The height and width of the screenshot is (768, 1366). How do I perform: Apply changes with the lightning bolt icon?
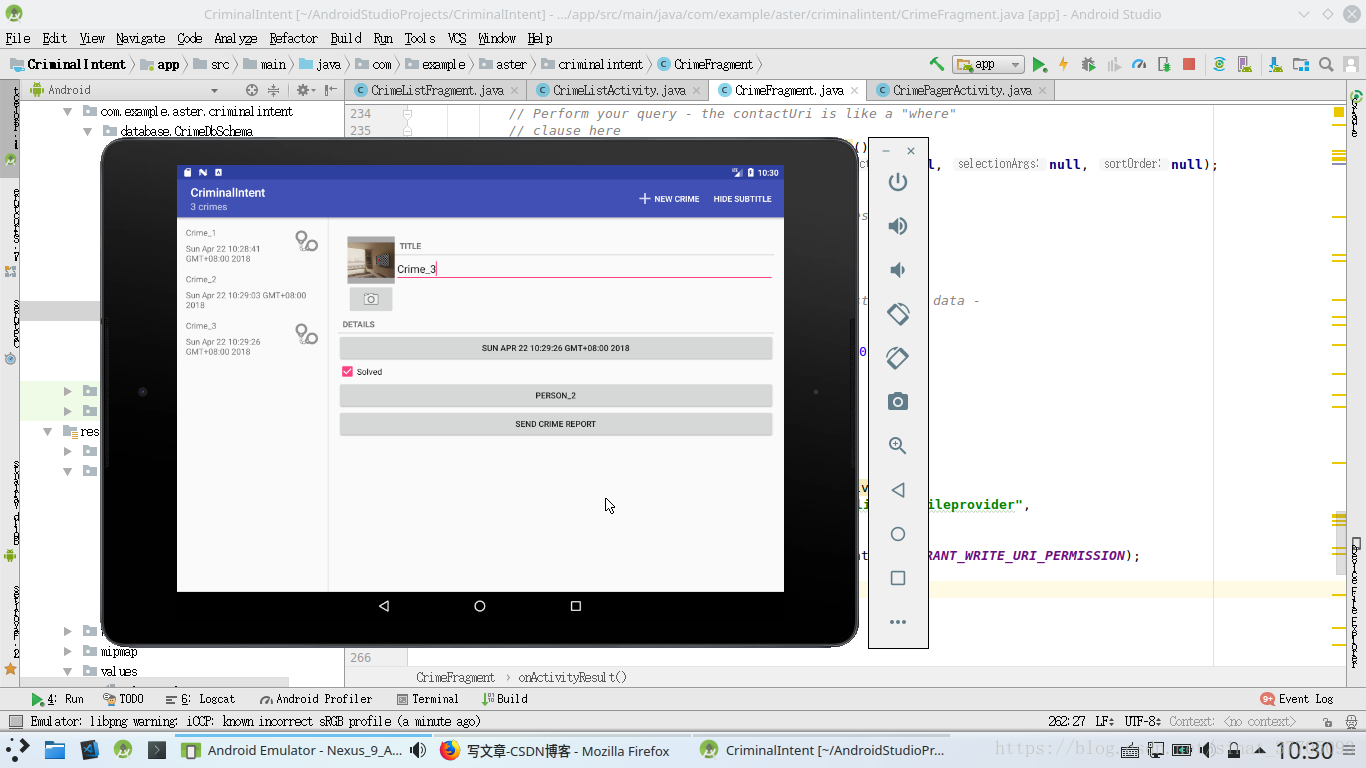[1064, 64]
